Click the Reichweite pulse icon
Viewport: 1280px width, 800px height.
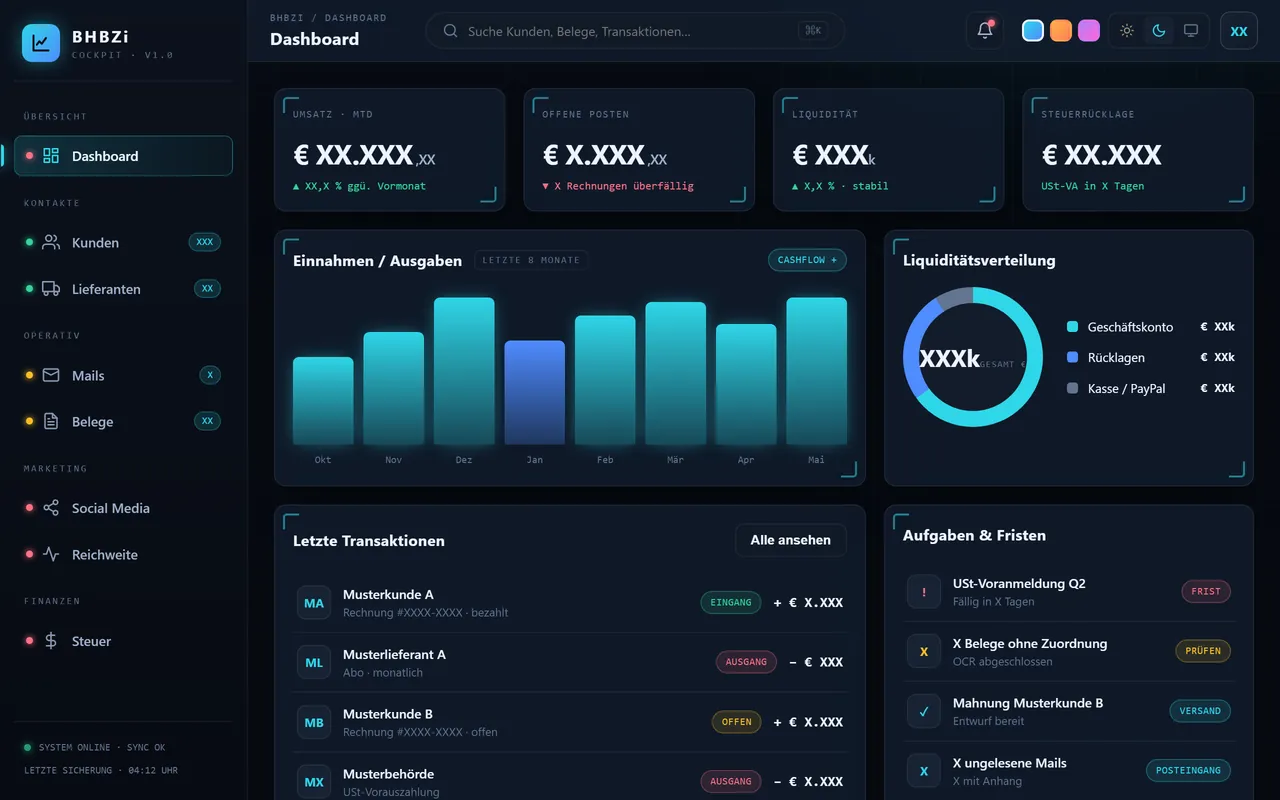click(51, 554)
